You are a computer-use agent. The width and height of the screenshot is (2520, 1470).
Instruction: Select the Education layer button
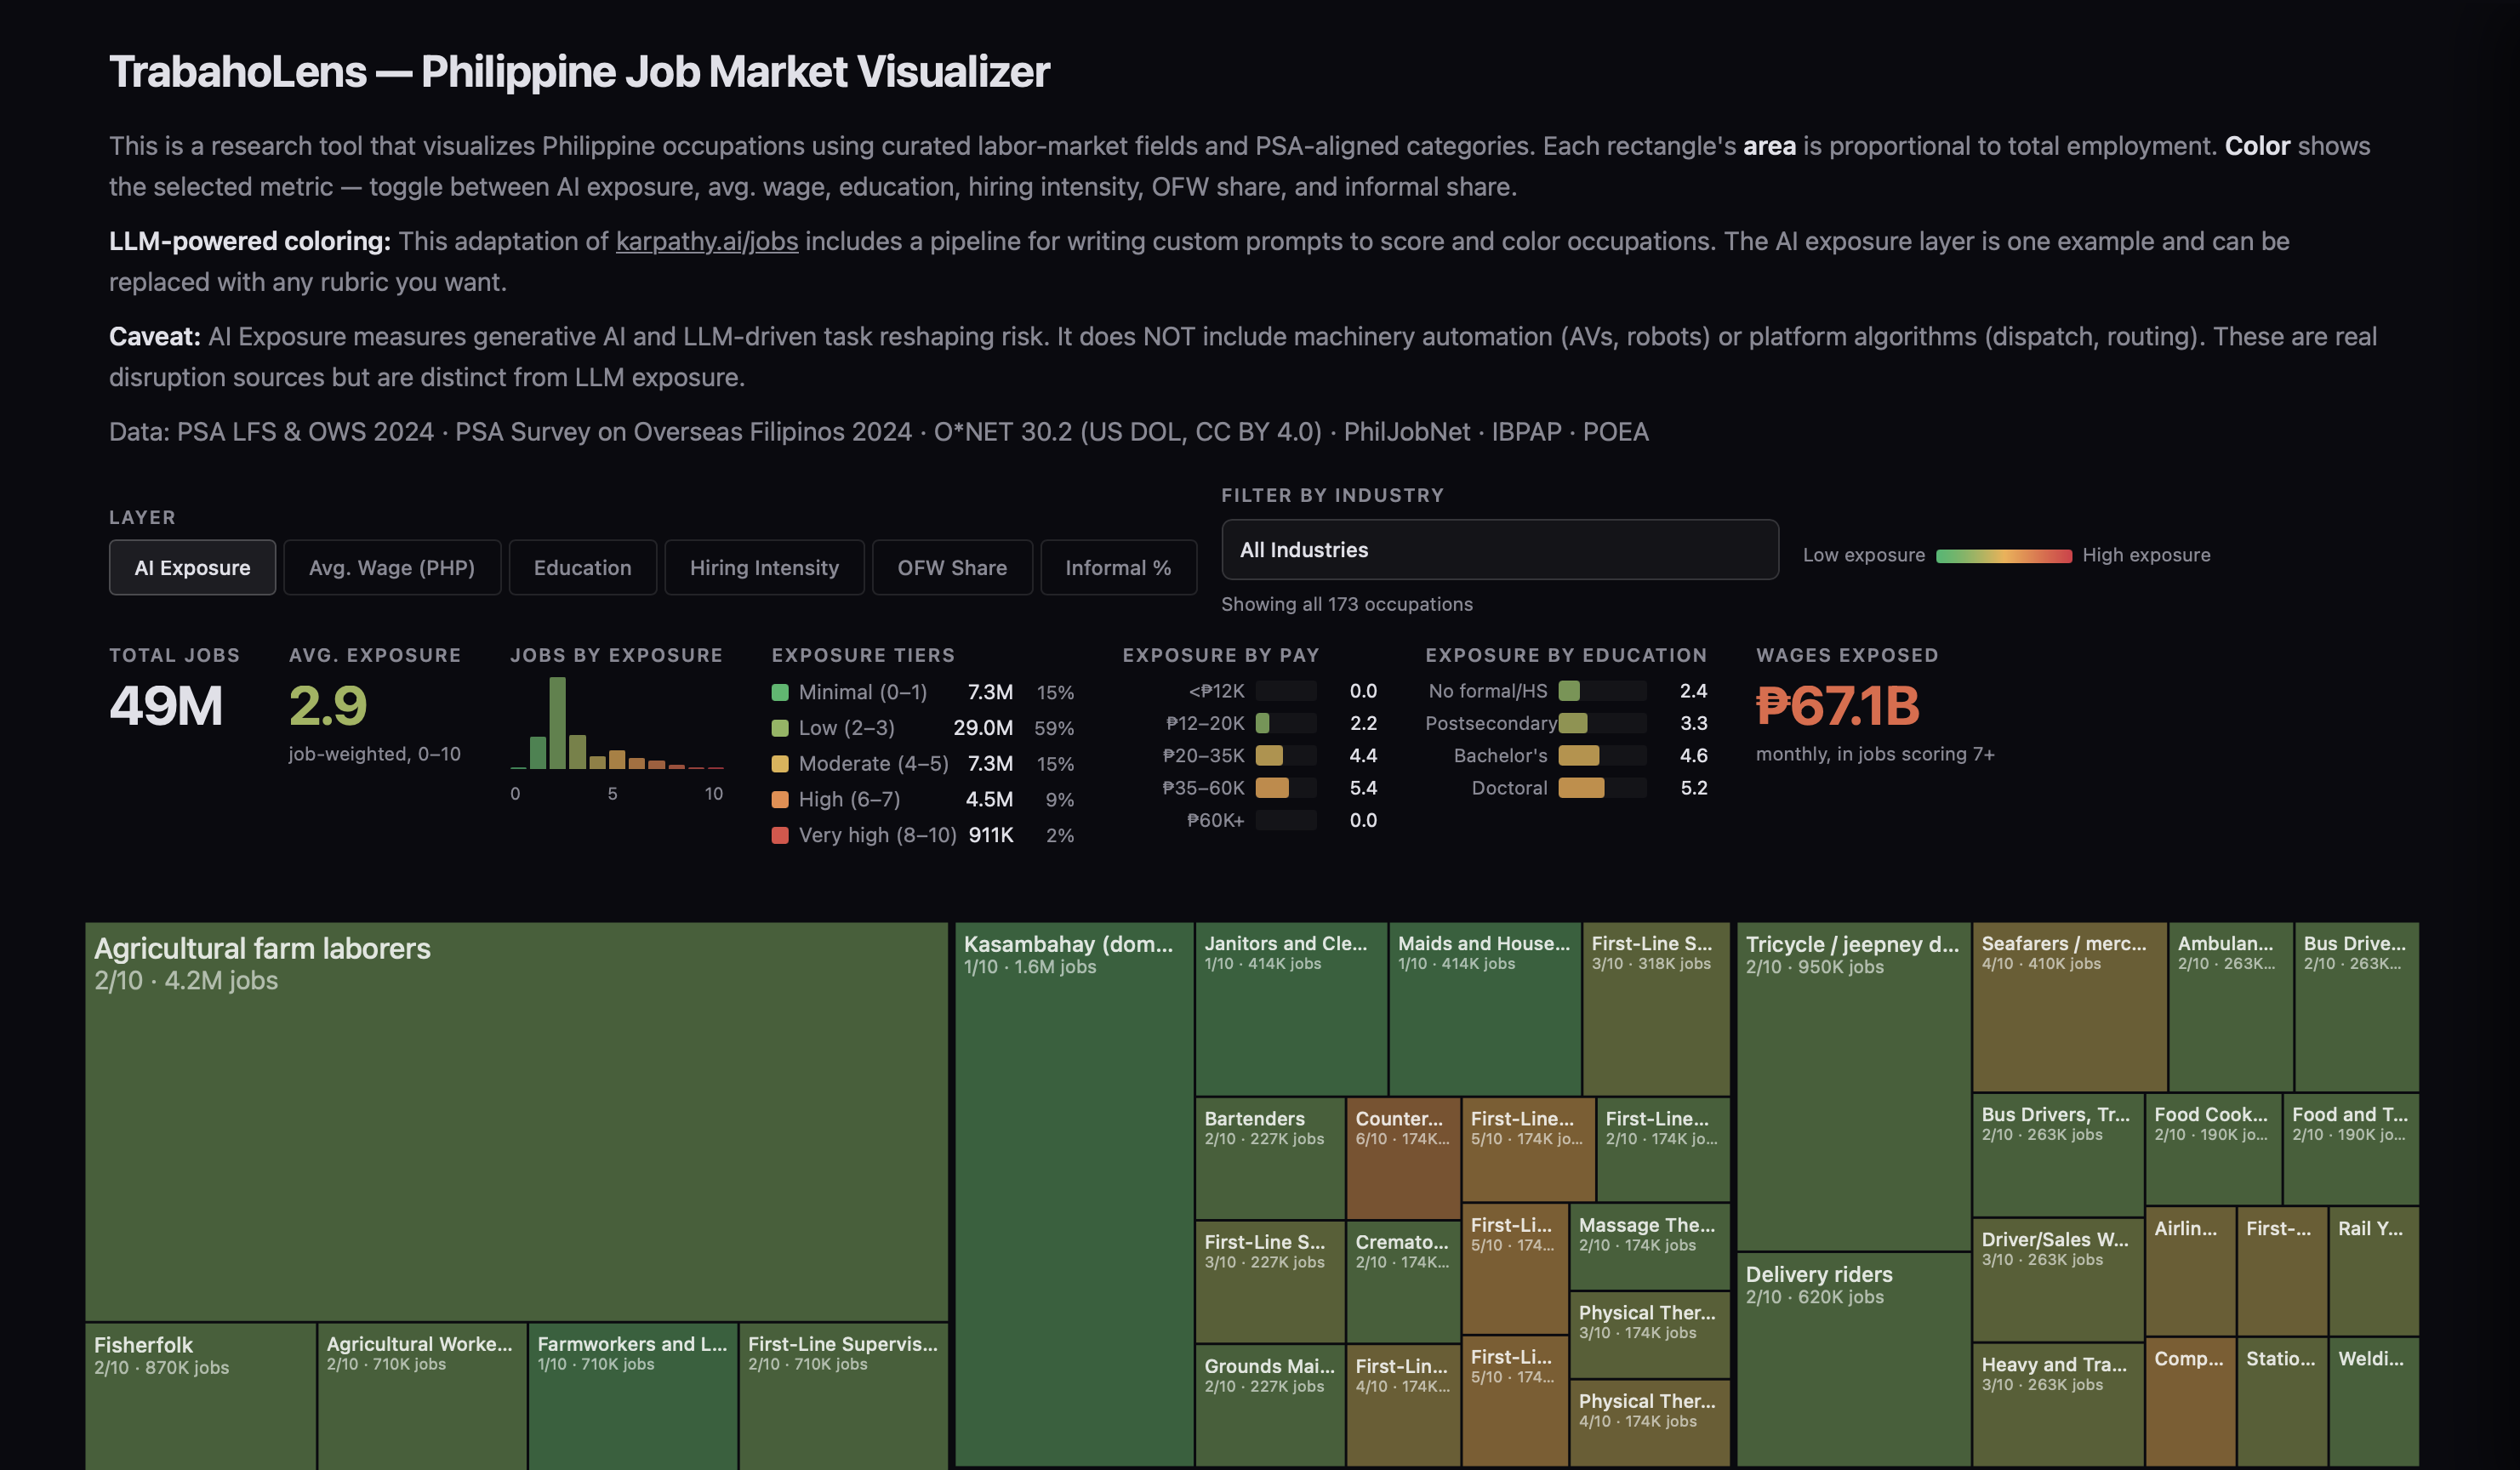pos(582,567)
